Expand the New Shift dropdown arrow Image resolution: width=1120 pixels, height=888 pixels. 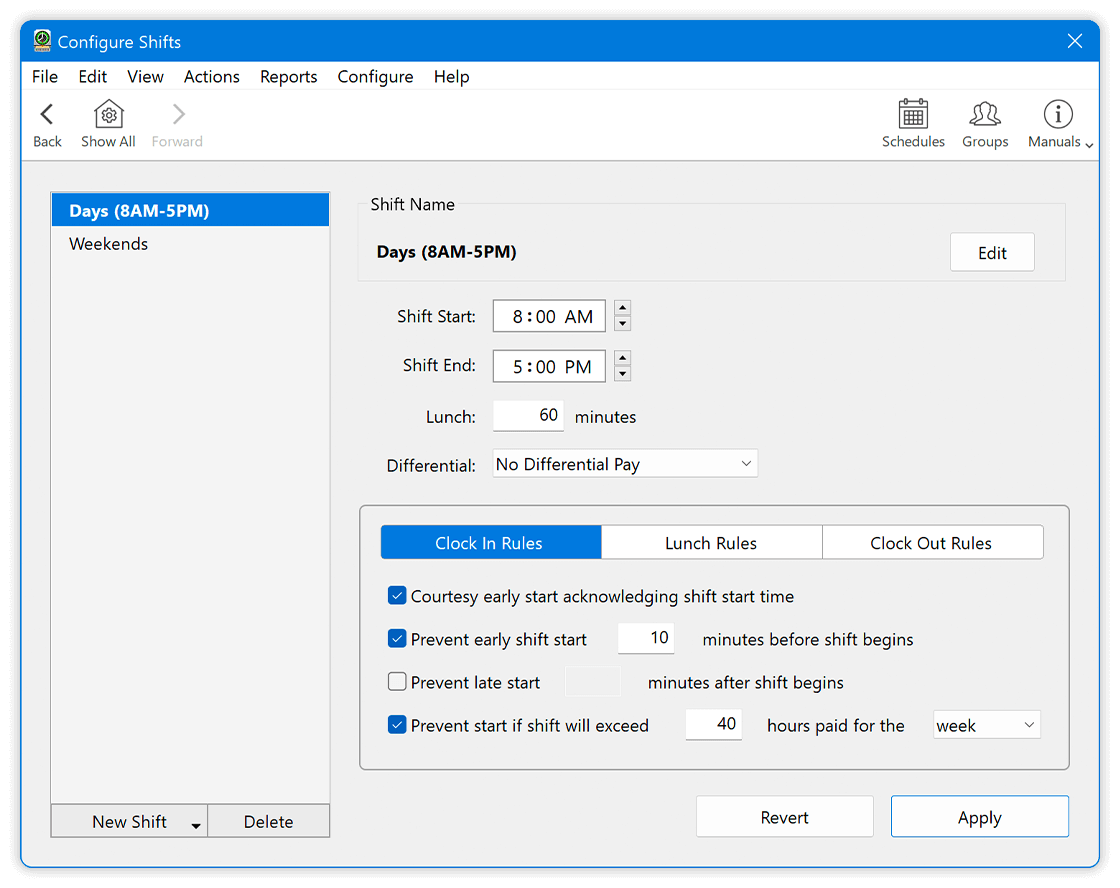(196, 825)
